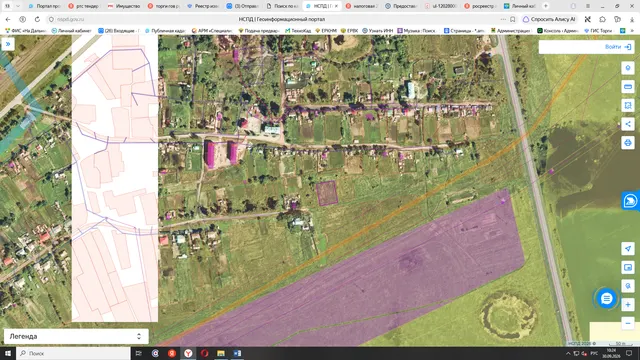The width and height of the screenshot is (640, 360).
Task: Select the small purple land parcel outline
Action: point(327,193)
